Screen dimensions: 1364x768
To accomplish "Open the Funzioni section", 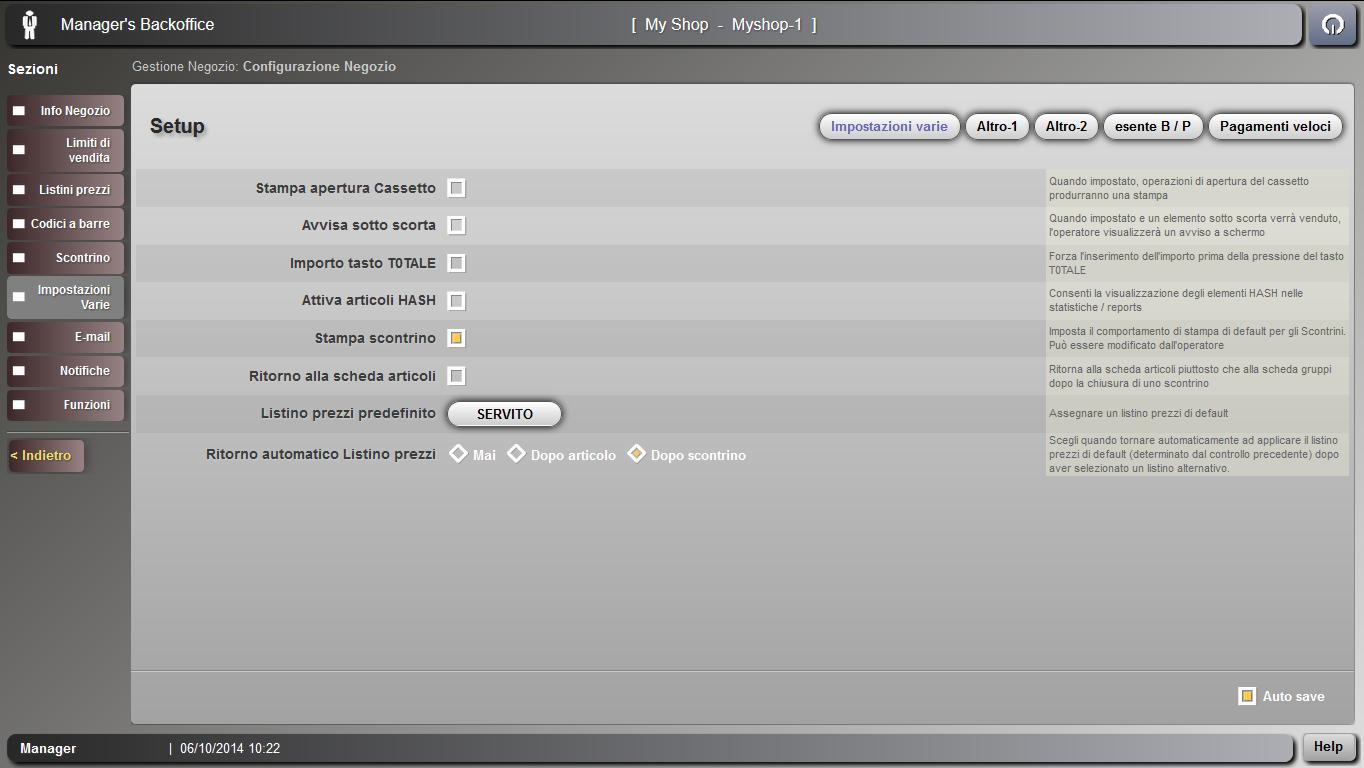I will click(66, 405).
